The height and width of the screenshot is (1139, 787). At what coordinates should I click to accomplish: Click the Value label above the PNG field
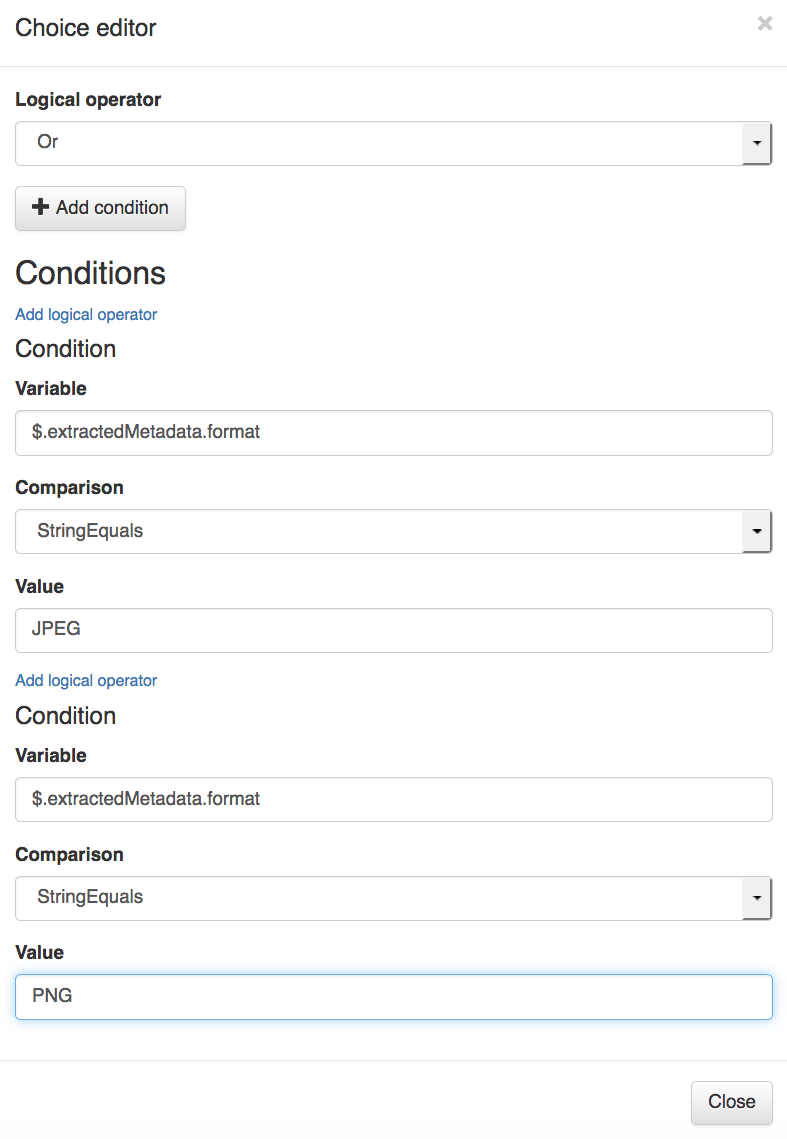[39, 952]
